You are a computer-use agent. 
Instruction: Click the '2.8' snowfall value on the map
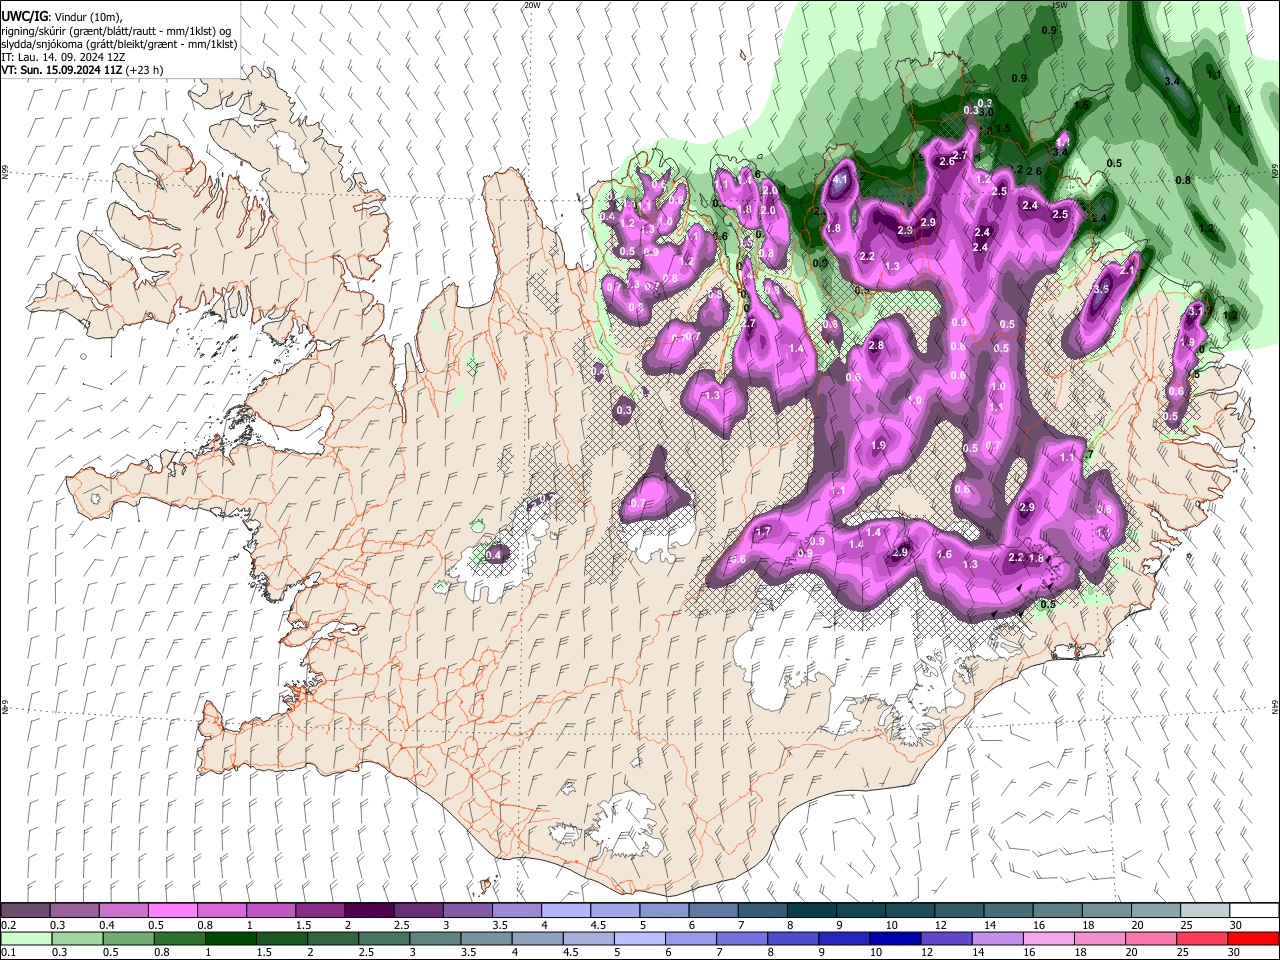(x=876, y=345)
